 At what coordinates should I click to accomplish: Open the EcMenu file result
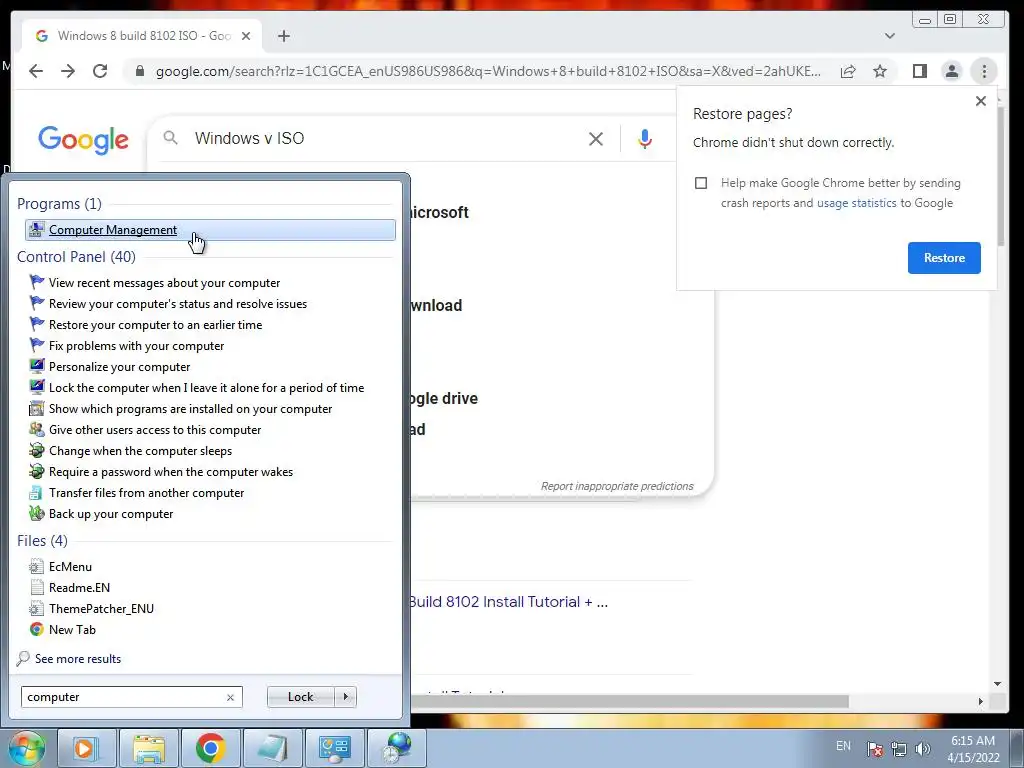(x=70, y=567)
